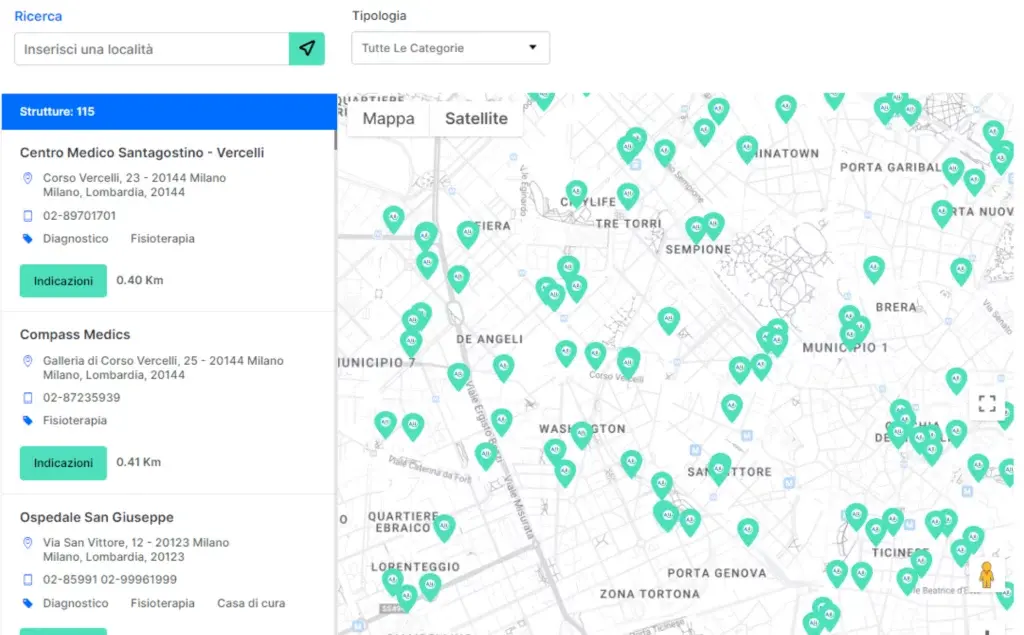Click the 0.41 Km distance text
The height and width of the screenshot is (635, 1024).
click(x=138, y=462)
